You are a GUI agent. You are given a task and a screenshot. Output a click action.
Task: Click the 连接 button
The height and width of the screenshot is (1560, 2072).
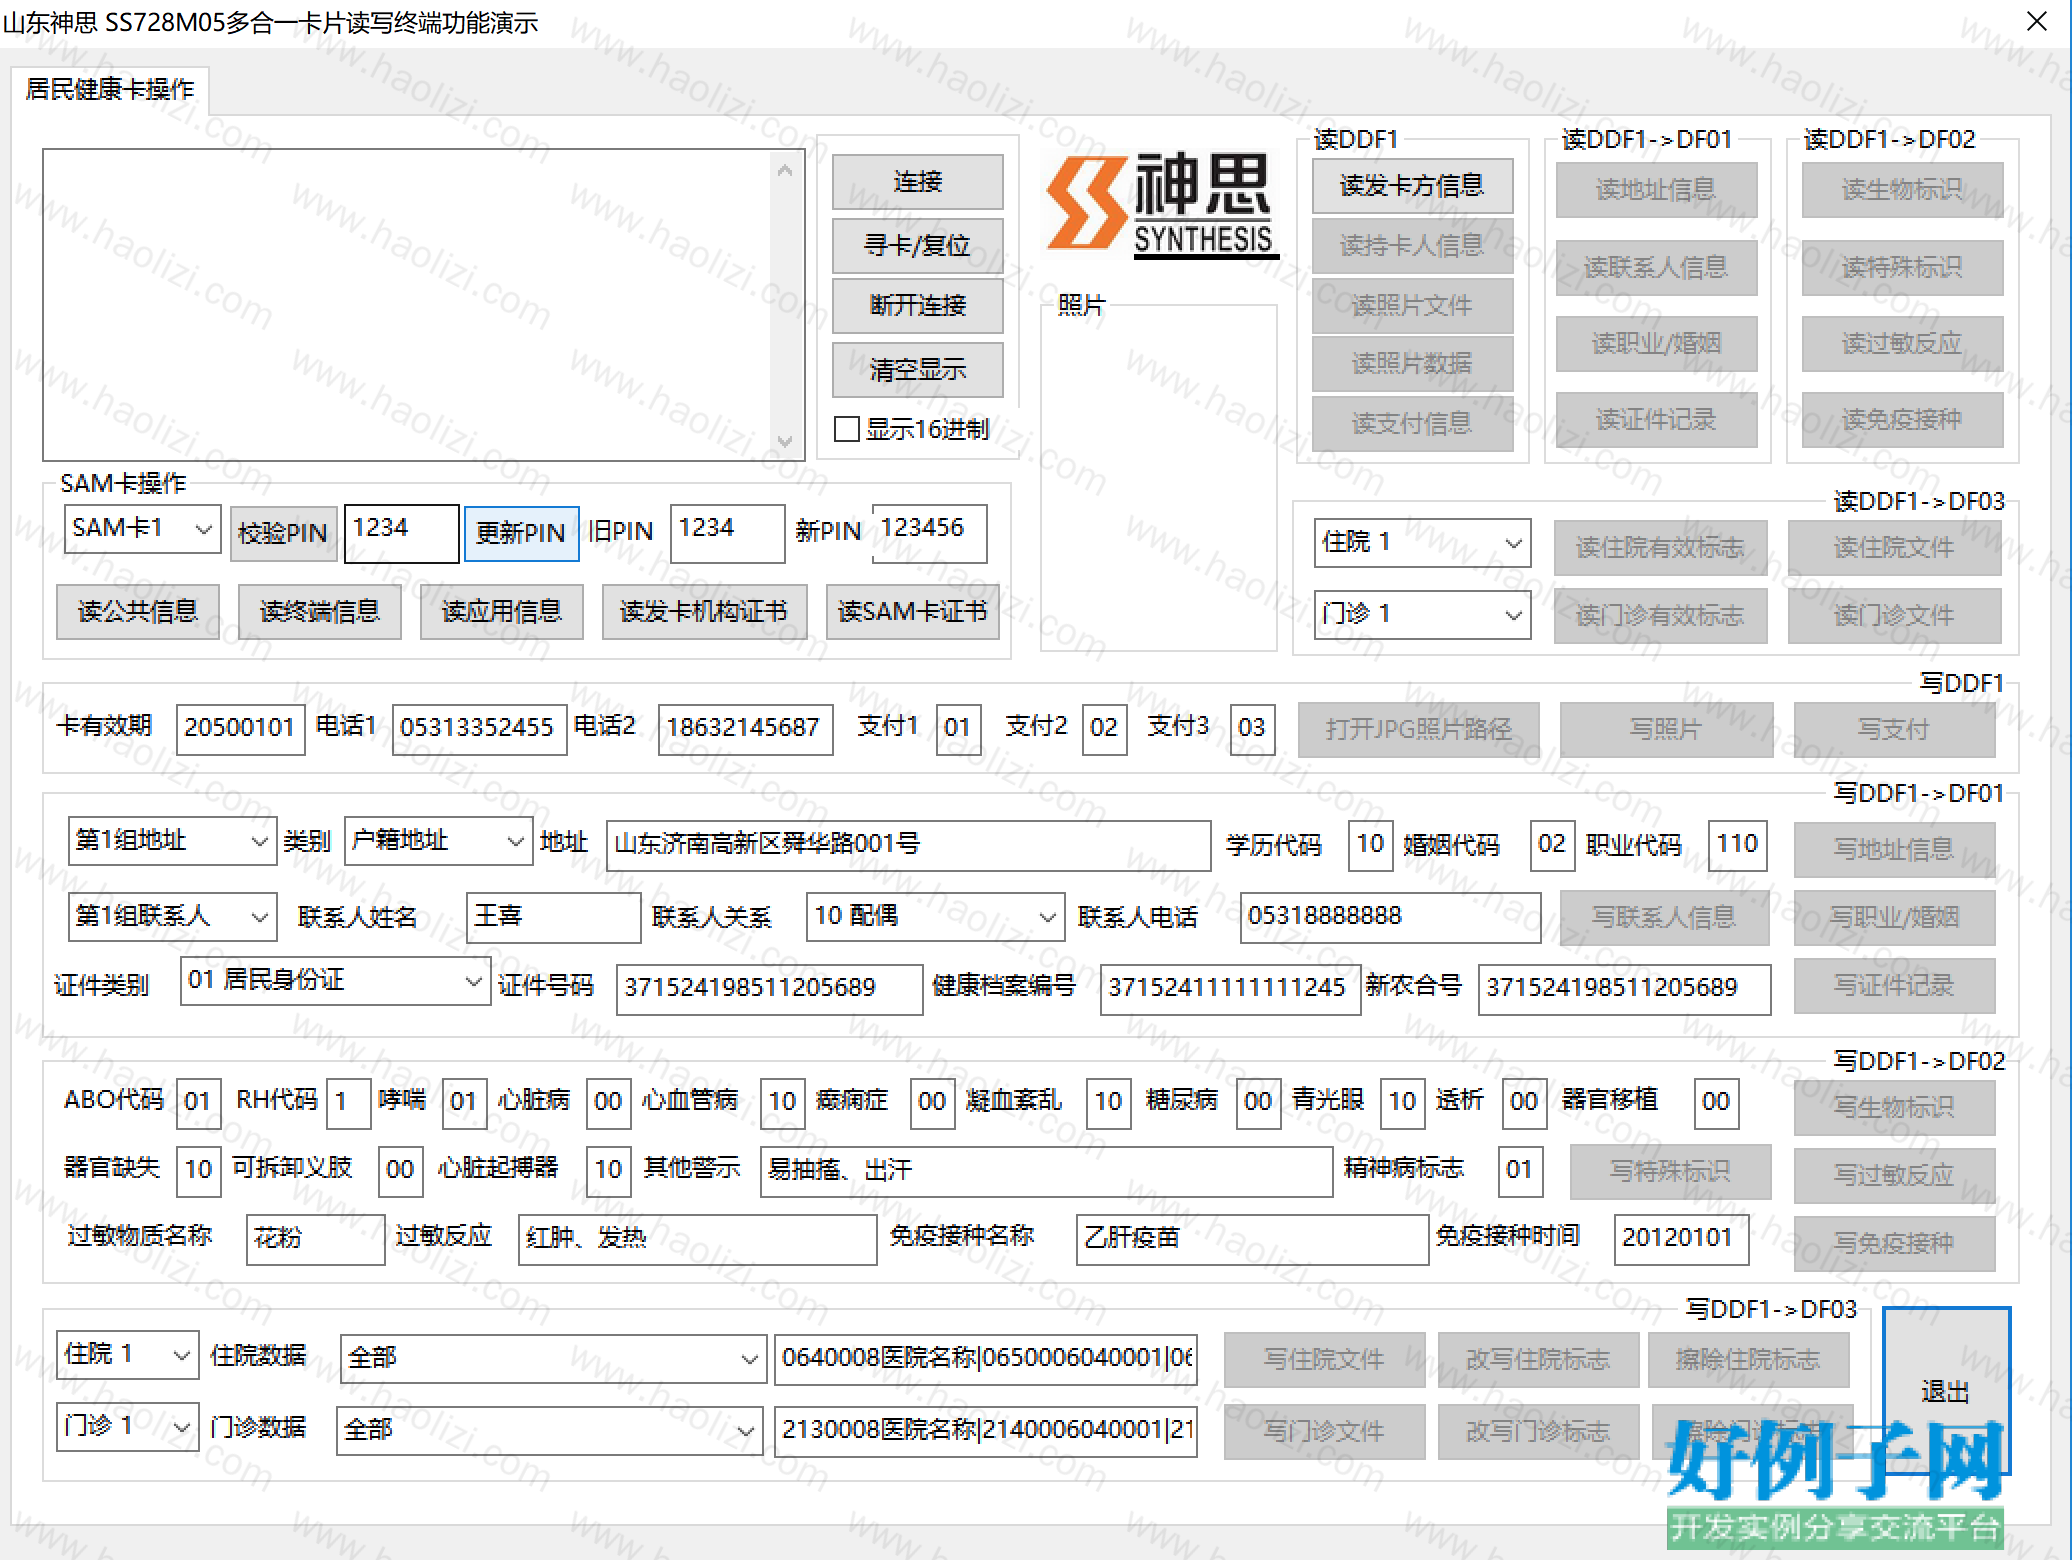pos(918,182)
